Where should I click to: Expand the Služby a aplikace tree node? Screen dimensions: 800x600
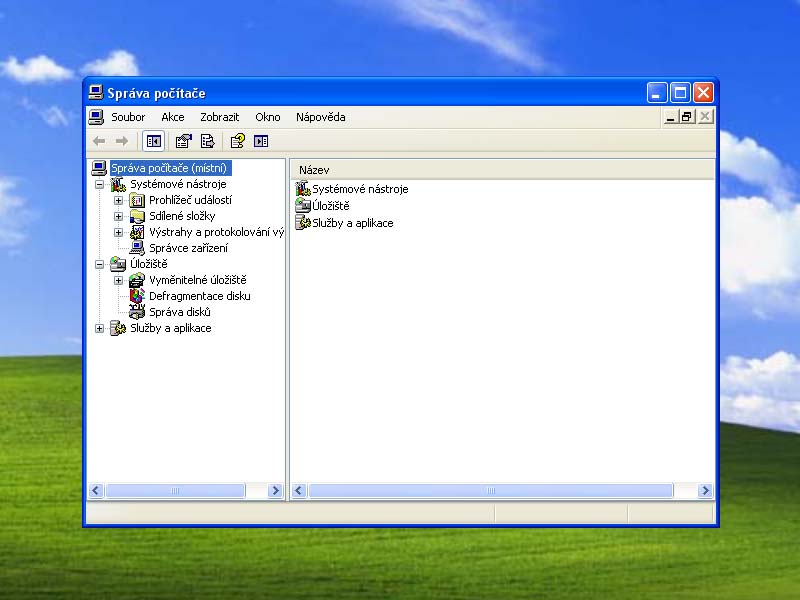[x=99, y=328]
